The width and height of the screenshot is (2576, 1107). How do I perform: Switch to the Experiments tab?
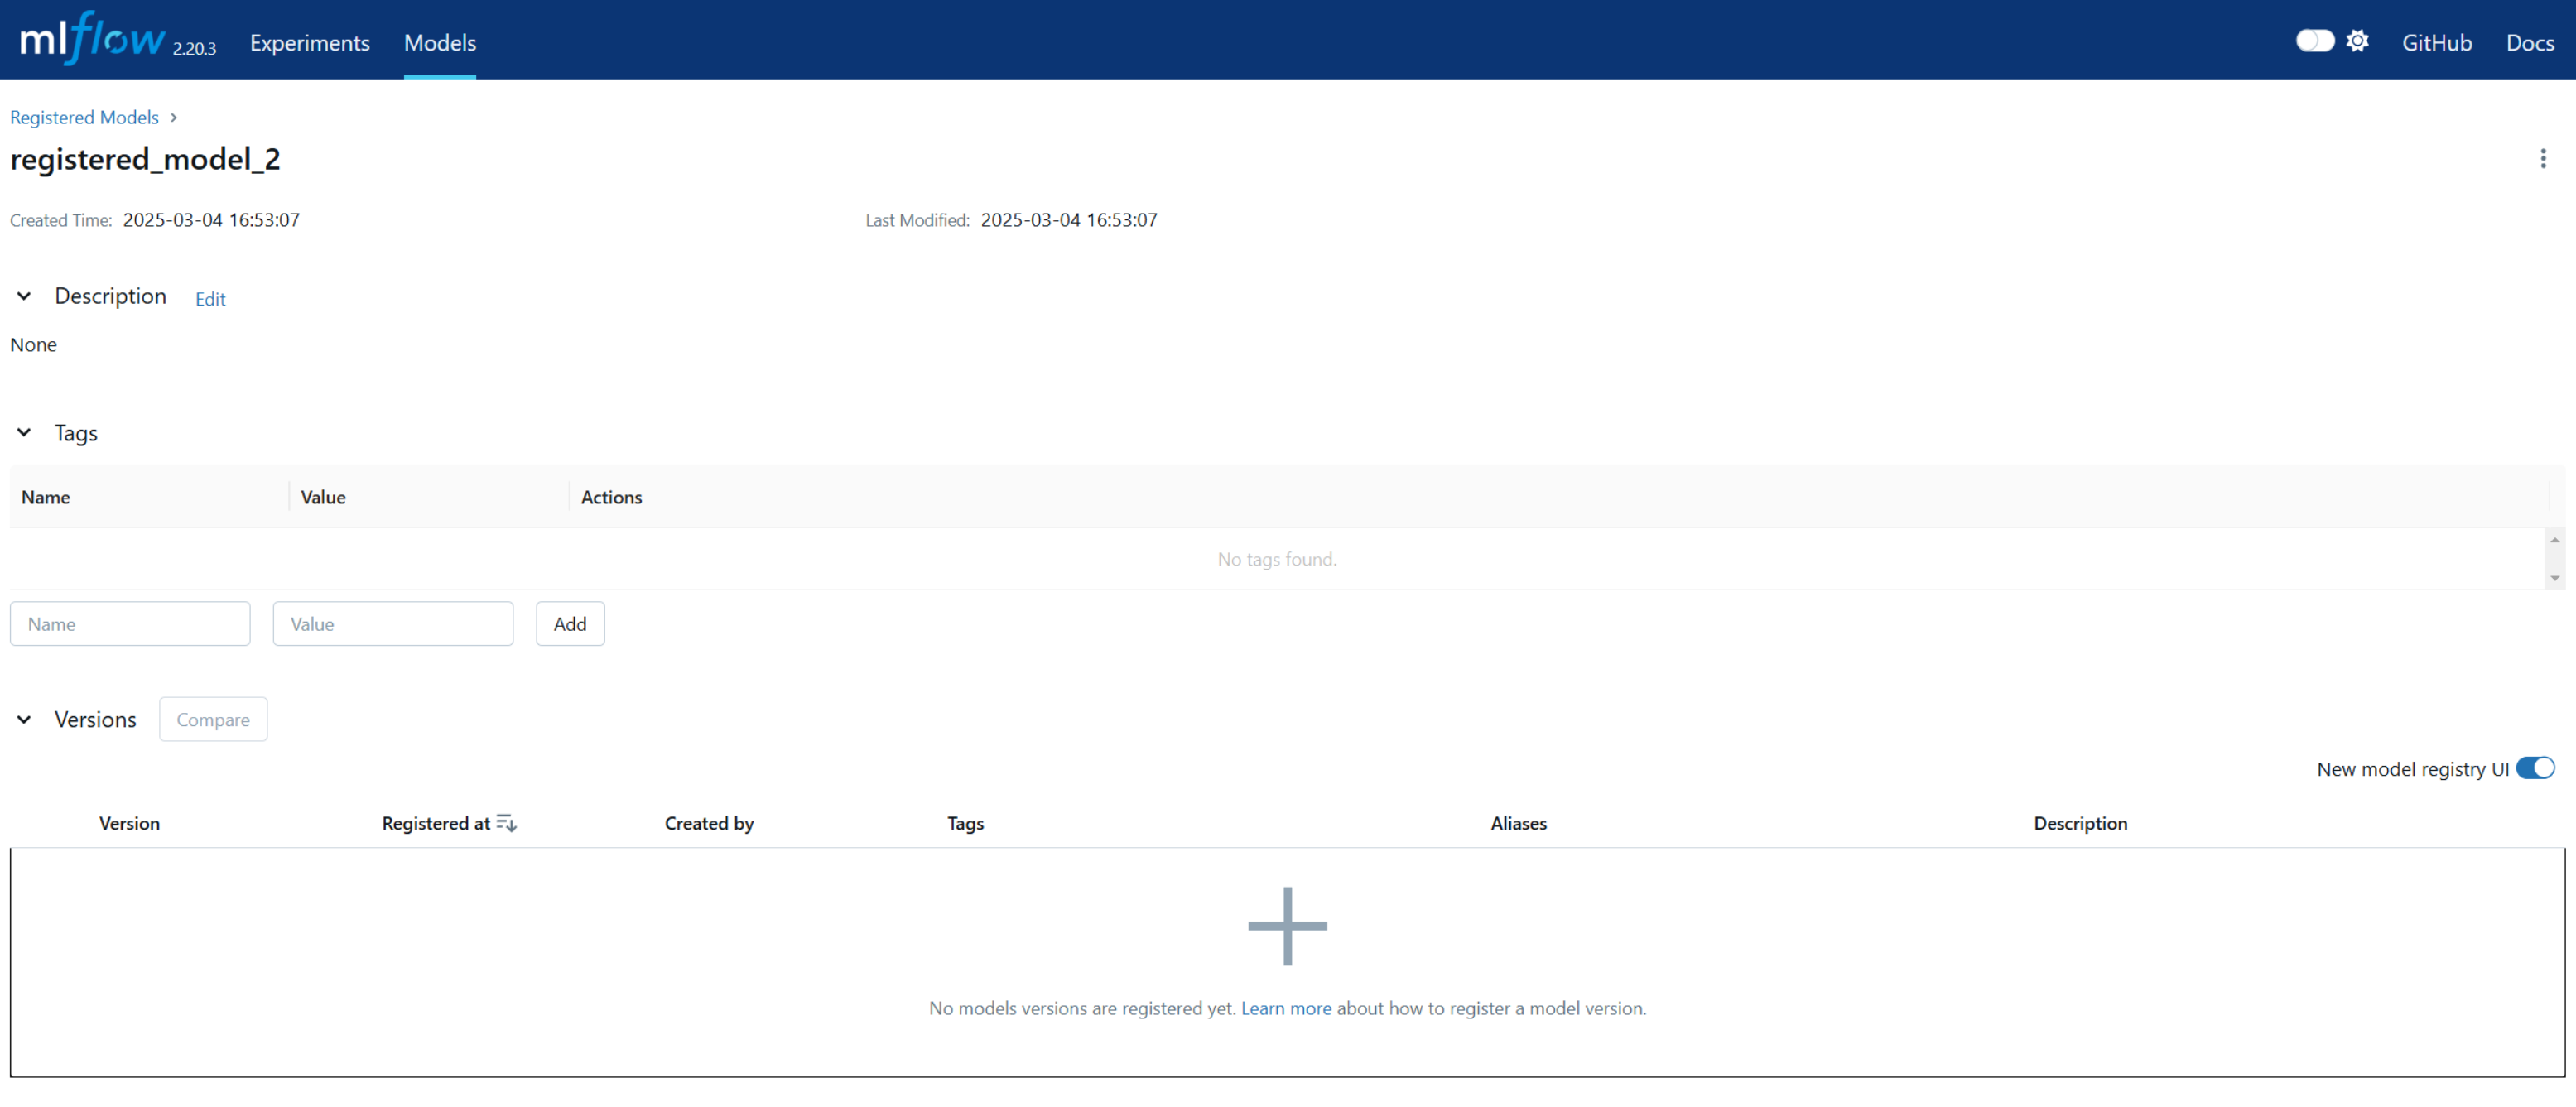click(309, 43)
